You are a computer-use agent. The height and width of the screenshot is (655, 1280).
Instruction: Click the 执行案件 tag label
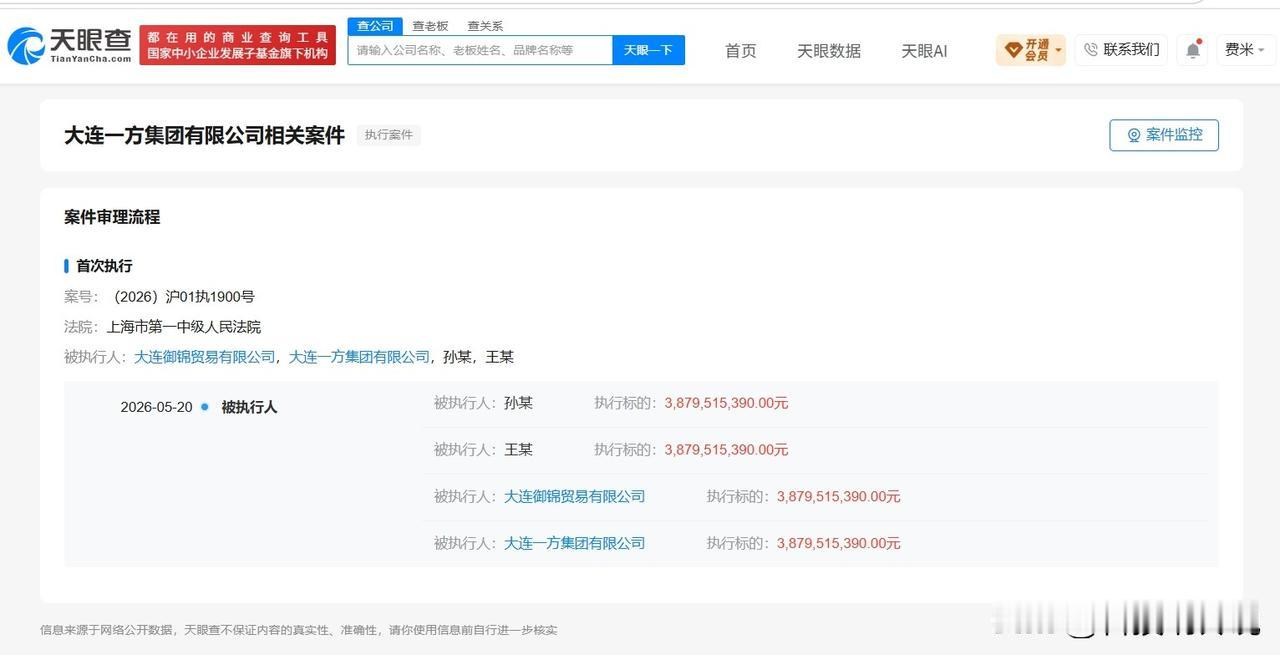pos(389,135)
